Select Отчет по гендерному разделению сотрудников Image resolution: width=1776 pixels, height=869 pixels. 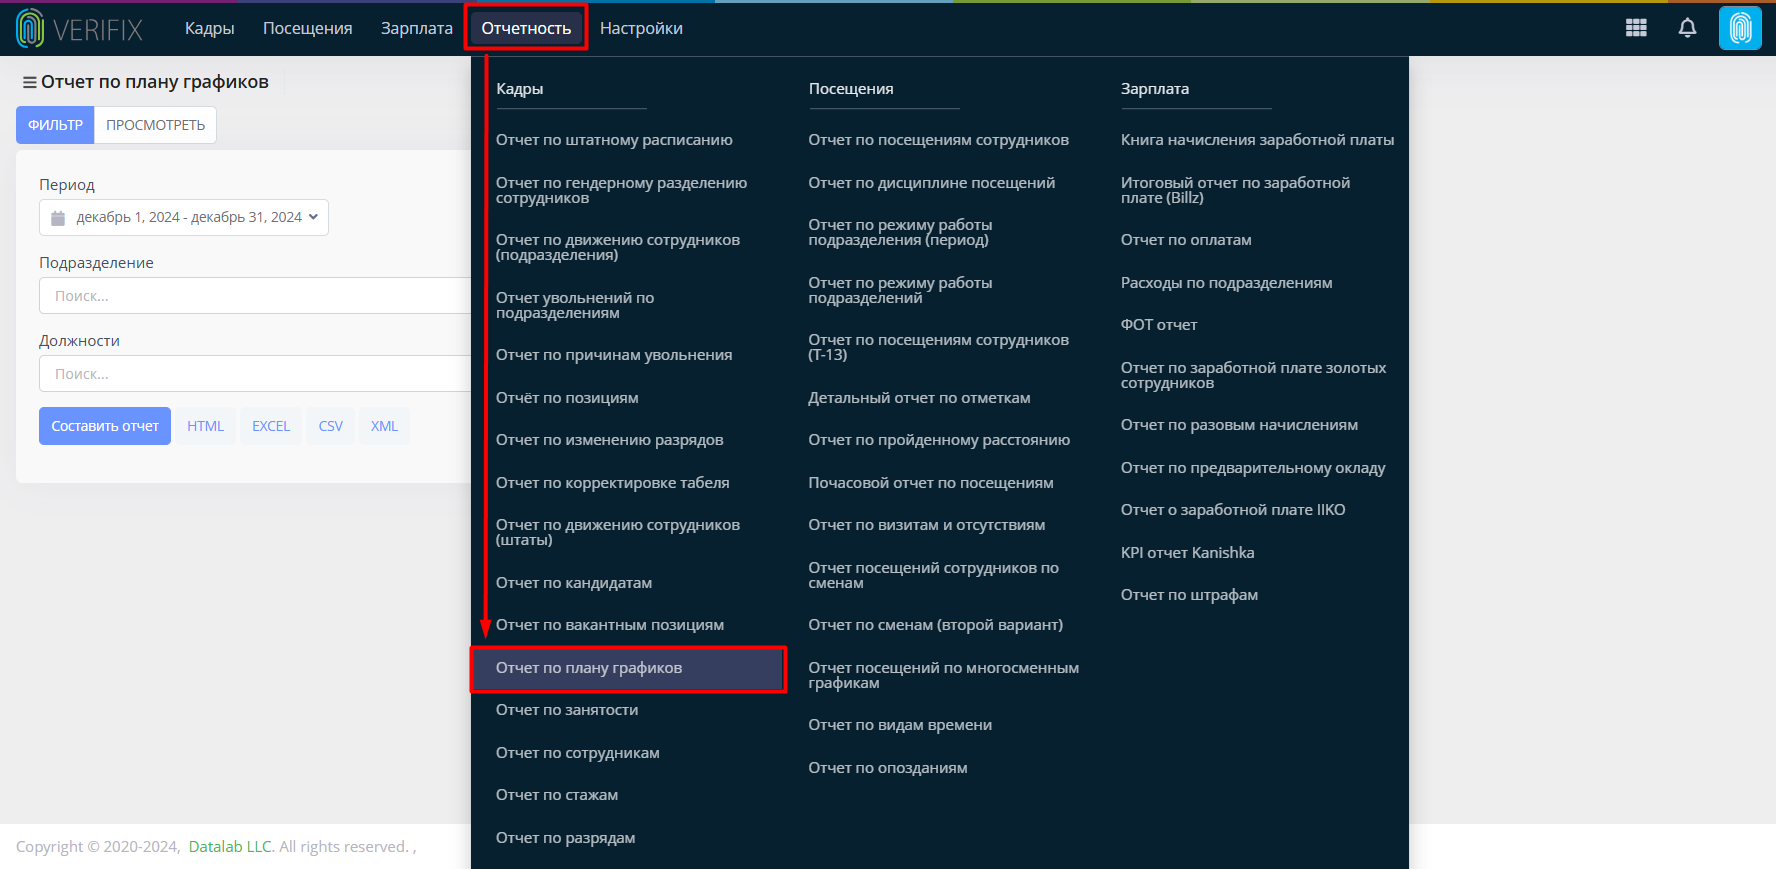pyautogui.click(x=622, y=190)
